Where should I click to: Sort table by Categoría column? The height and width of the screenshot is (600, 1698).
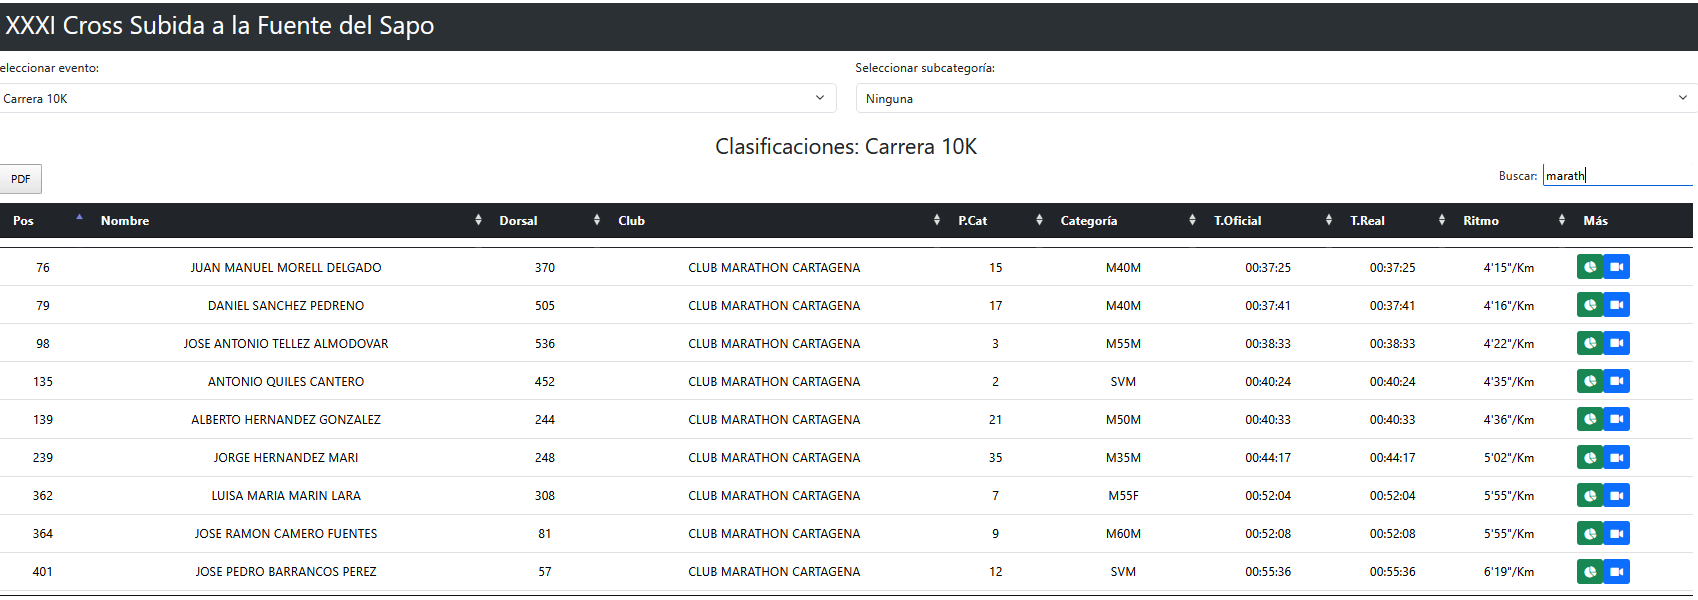1125,221
